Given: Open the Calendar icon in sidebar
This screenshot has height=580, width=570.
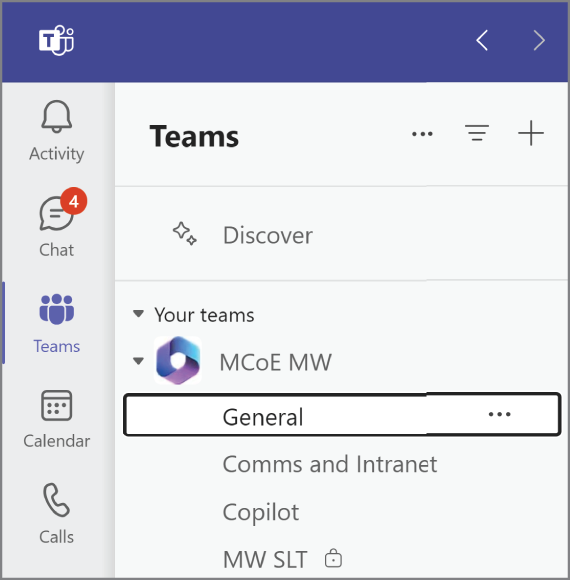Looking at the screenshot, I should tap(57, 405).
